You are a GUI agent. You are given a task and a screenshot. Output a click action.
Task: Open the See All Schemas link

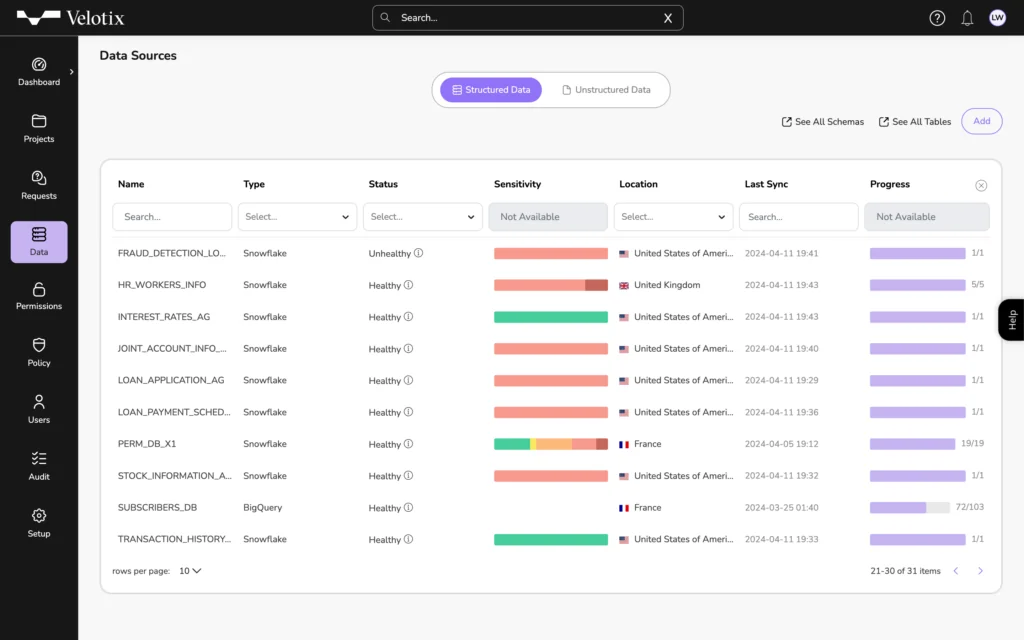point(823,121)
